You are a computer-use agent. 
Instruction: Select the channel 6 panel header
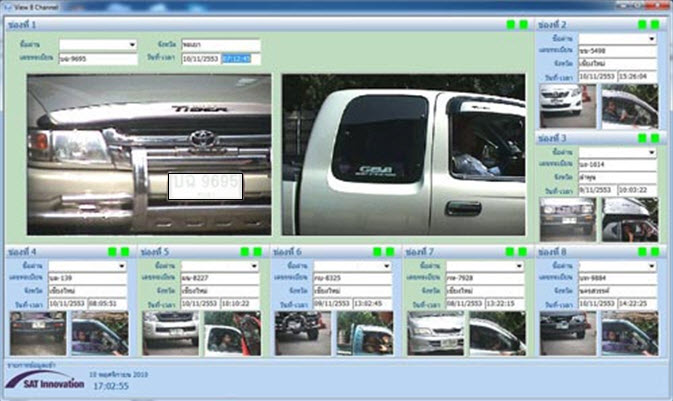[320, 252]
